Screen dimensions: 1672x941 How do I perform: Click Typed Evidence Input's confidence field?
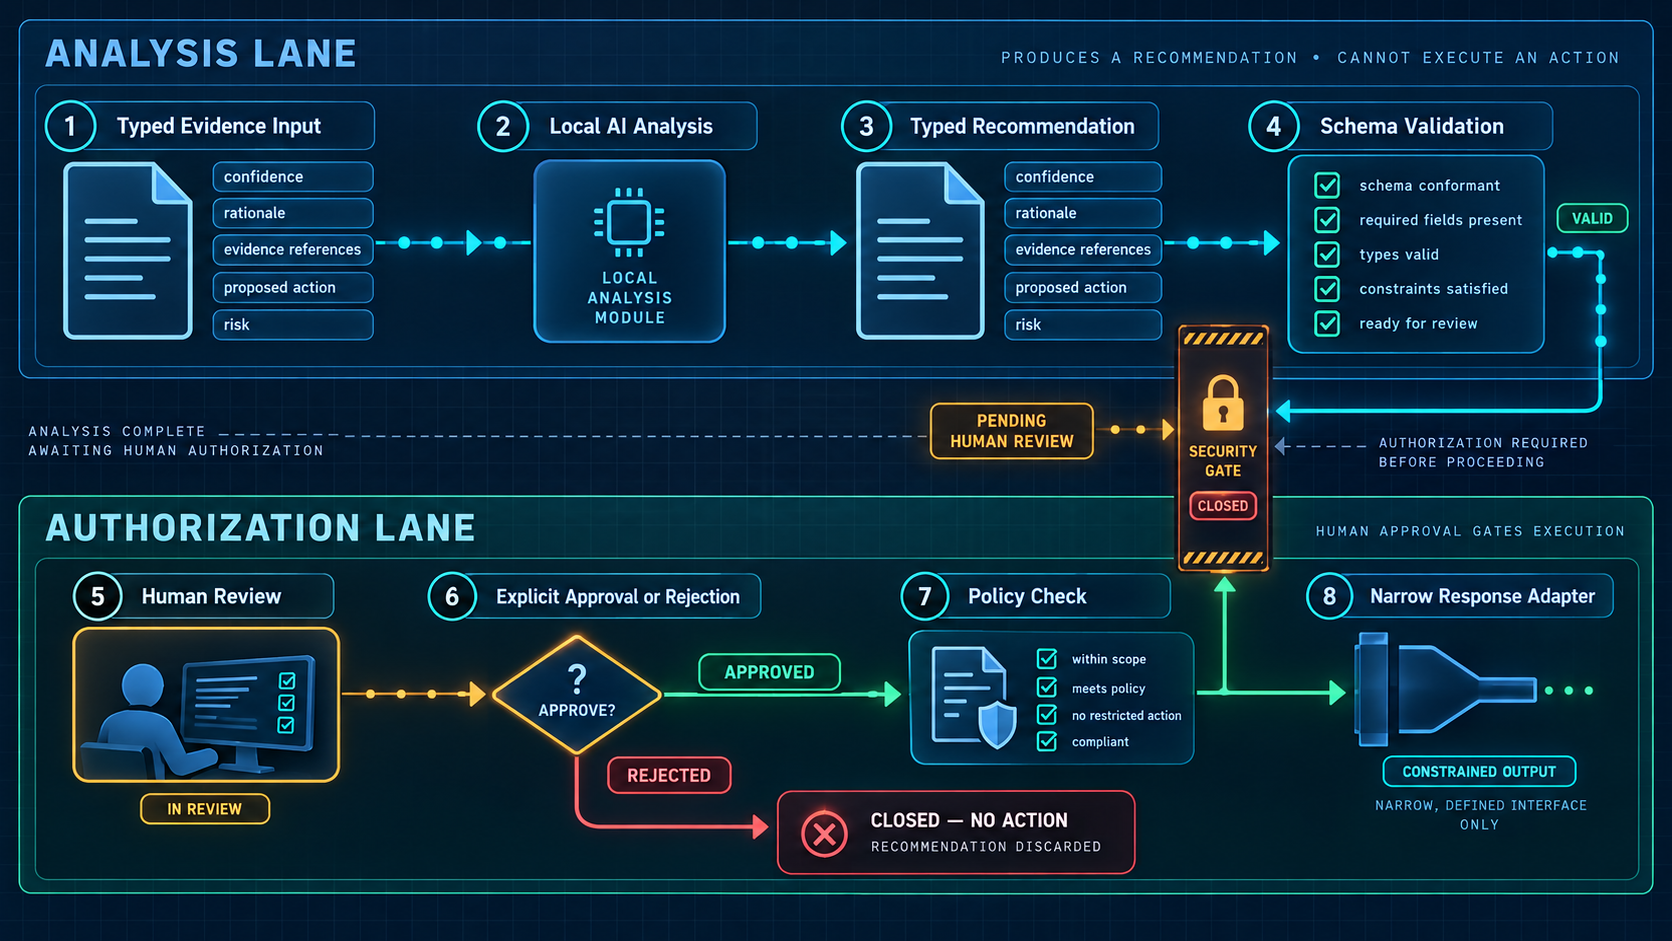coord(293,177)
